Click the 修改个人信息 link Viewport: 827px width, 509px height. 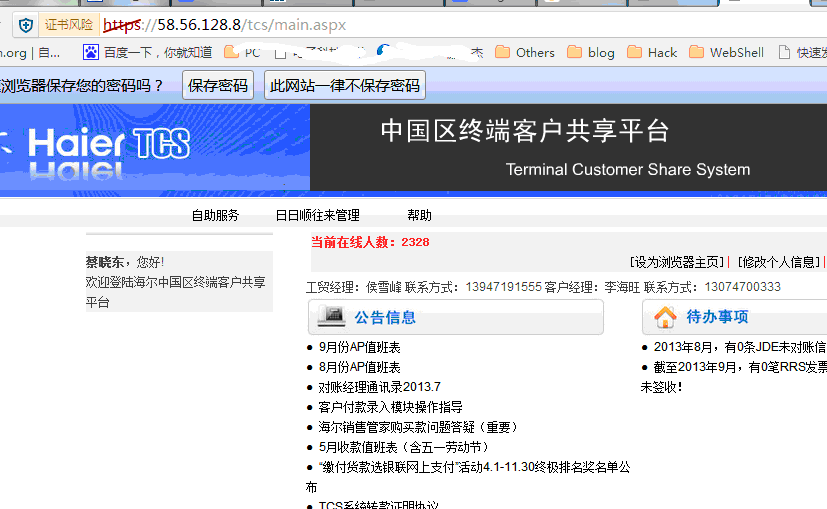[779, 262]
